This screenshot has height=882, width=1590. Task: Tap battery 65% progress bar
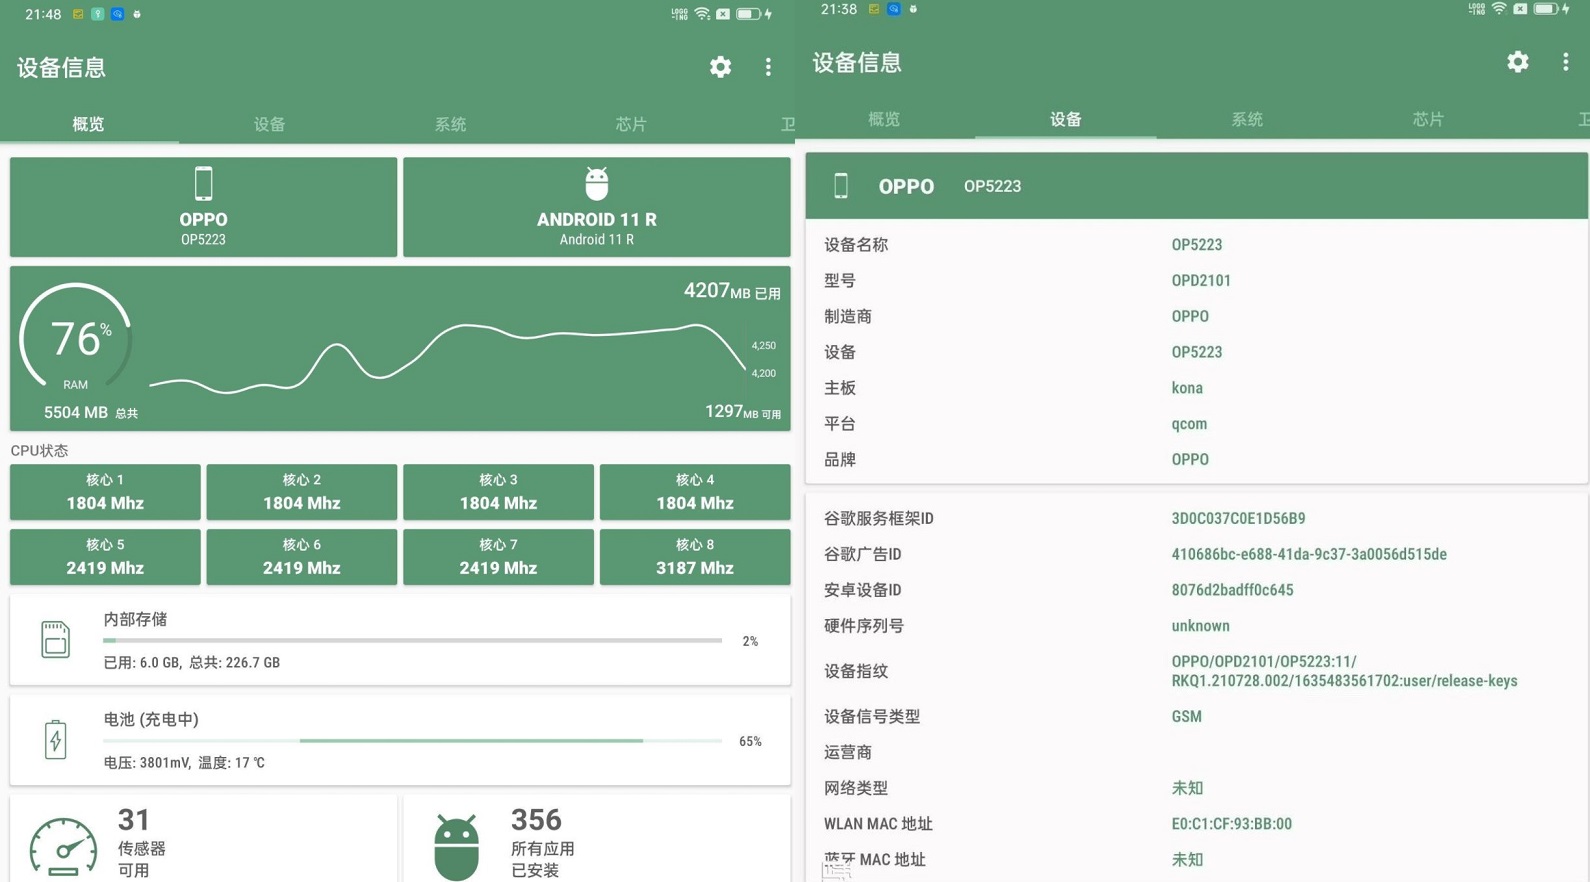(x=412, y=740)
